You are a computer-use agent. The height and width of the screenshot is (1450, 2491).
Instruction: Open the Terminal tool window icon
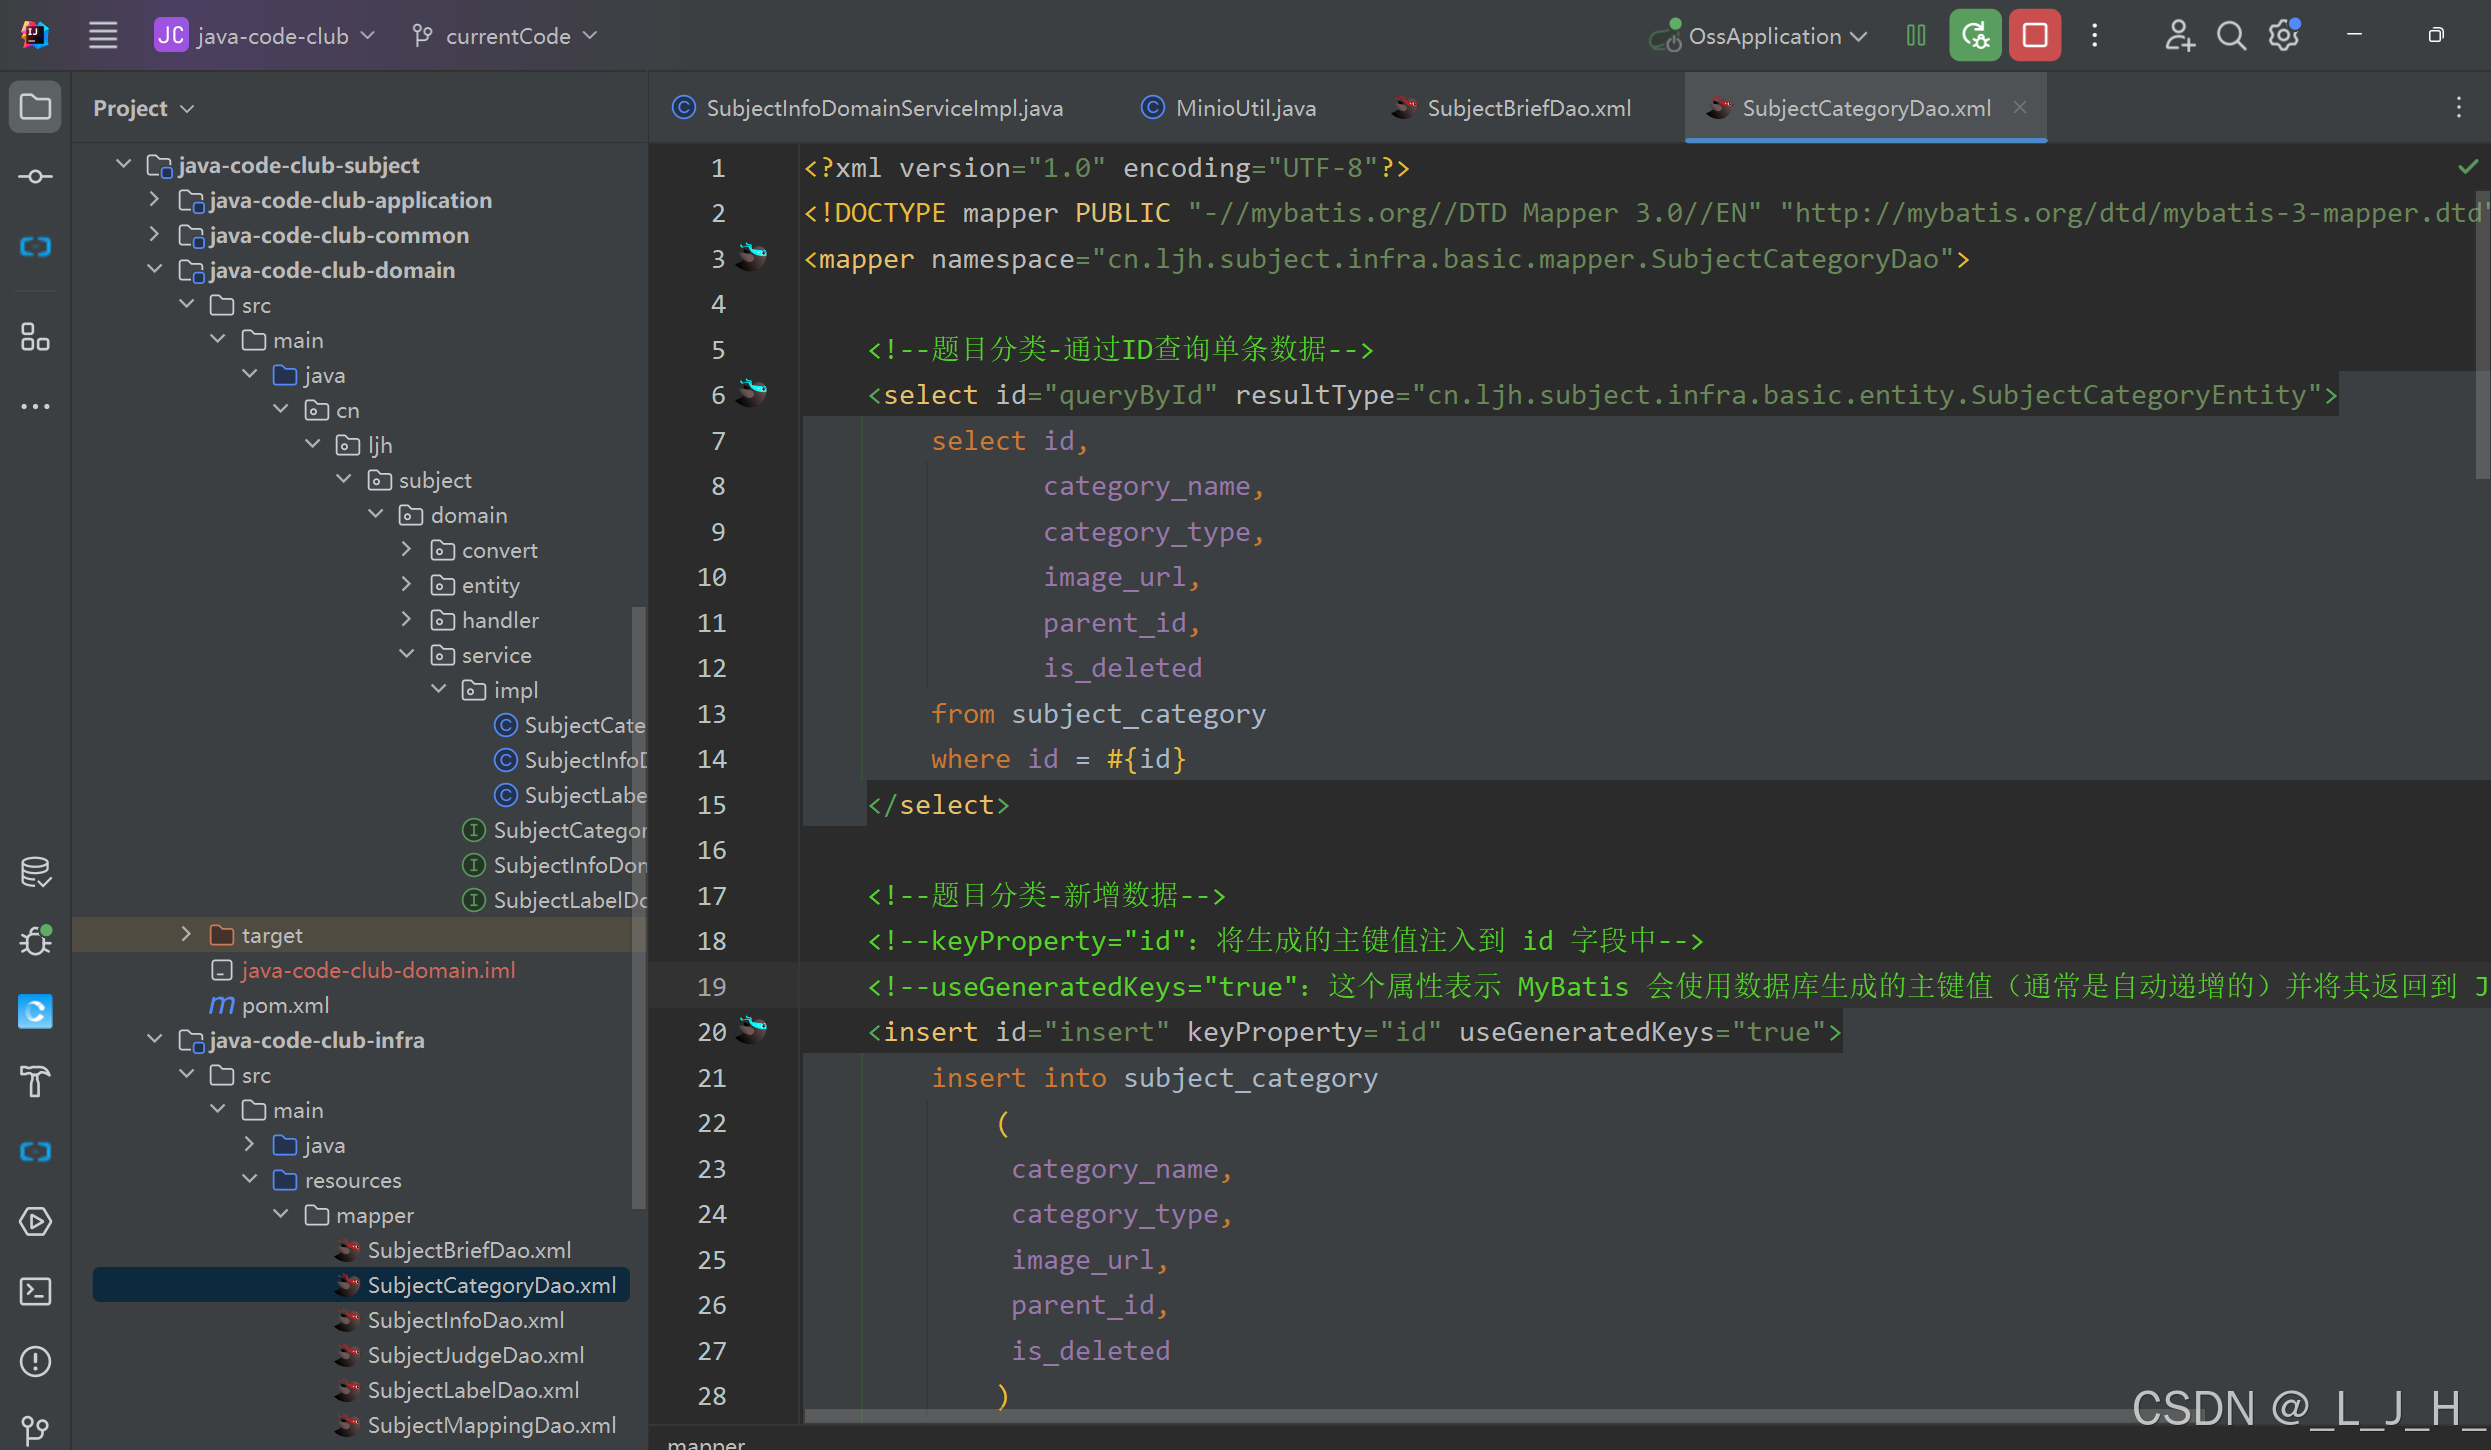[x=35, y=1291]
